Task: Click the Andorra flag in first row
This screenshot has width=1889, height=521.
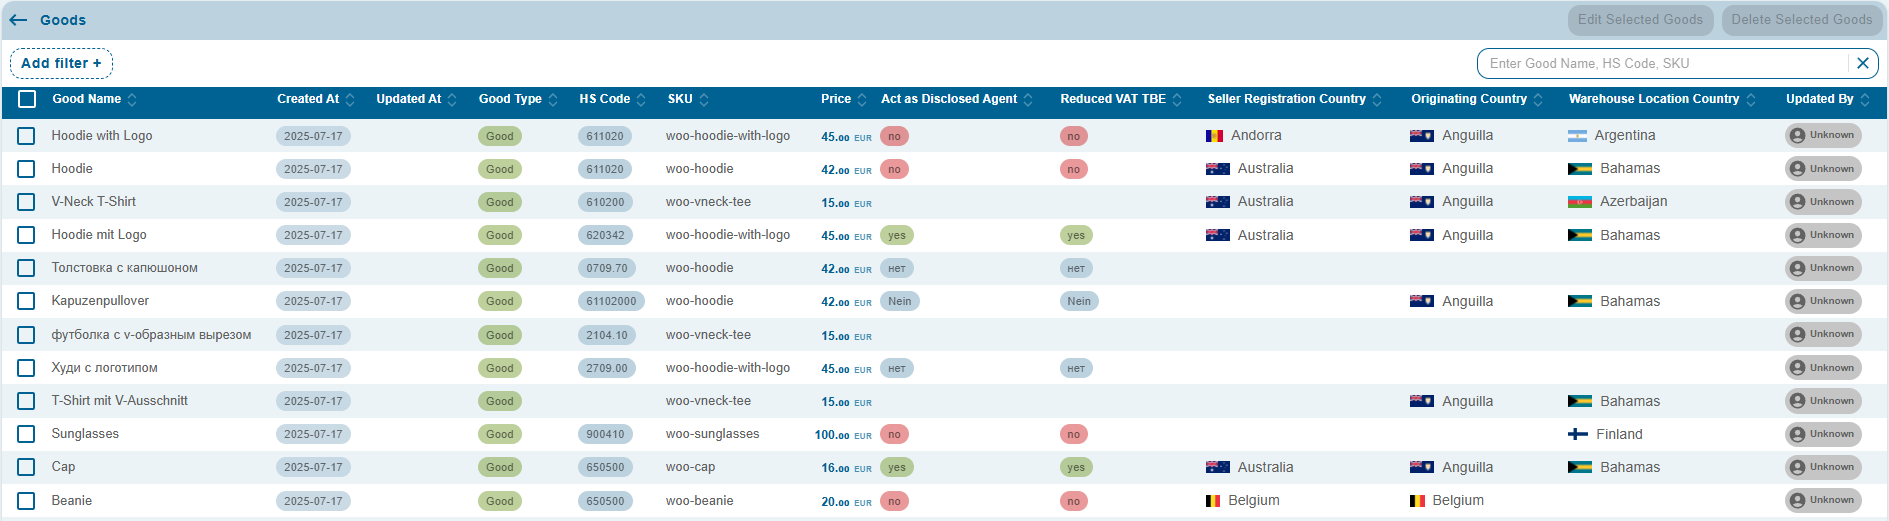Action: pos(1214,136)
